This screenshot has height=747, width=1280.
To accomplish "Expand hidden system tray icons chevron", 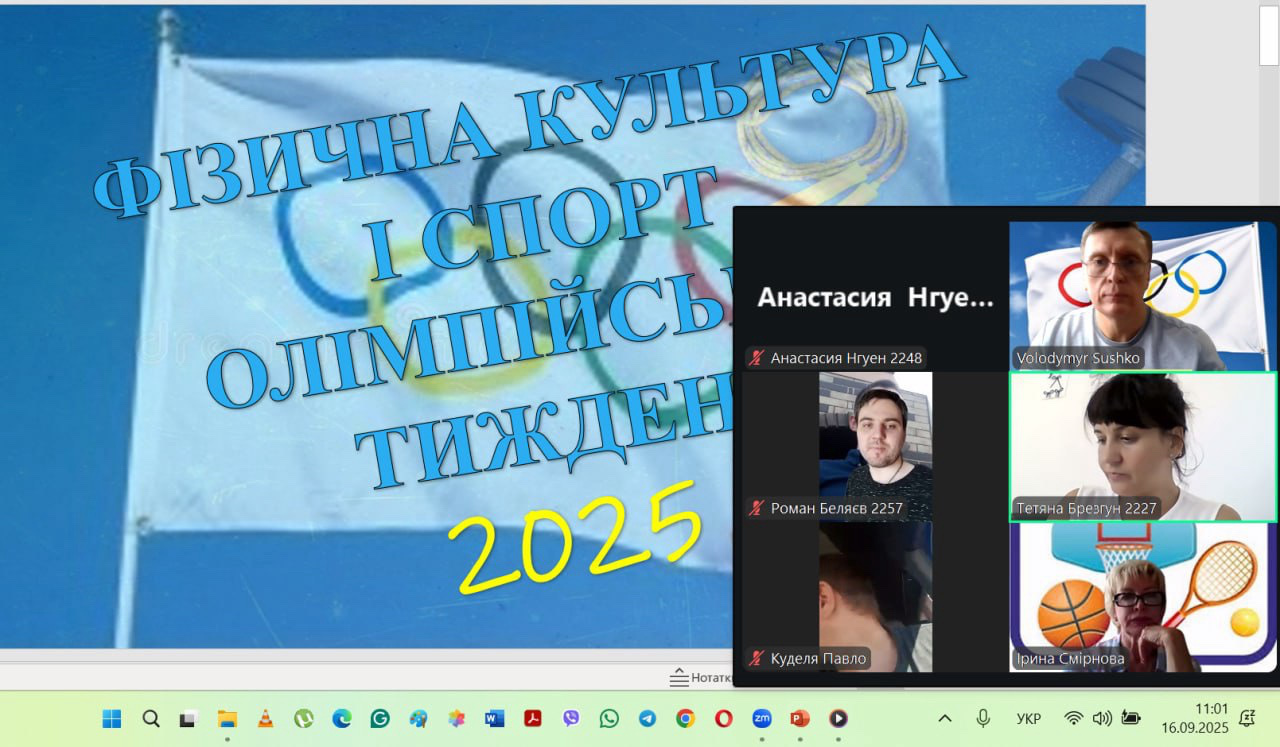I will 944,718.
